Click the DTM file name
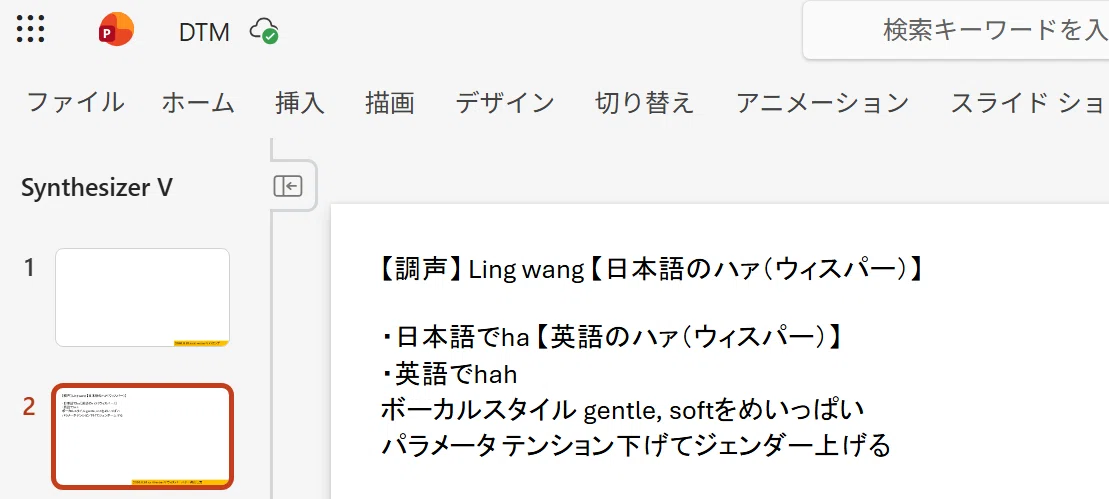The width and height of the screenshot is (1109, 499). pos(204,33)
